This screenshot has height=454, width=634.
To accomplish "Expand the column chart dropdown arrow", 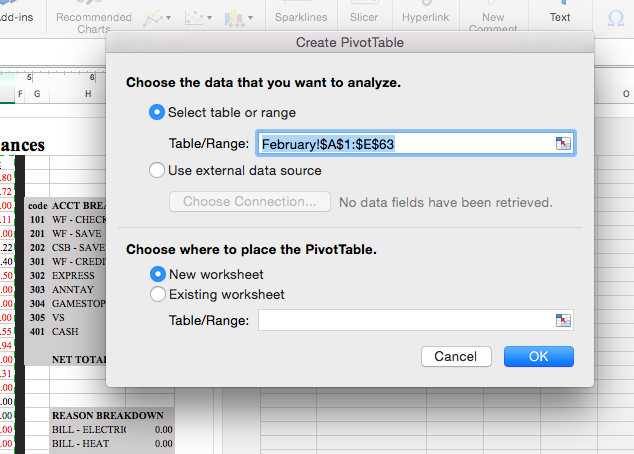I will point(251,18).
